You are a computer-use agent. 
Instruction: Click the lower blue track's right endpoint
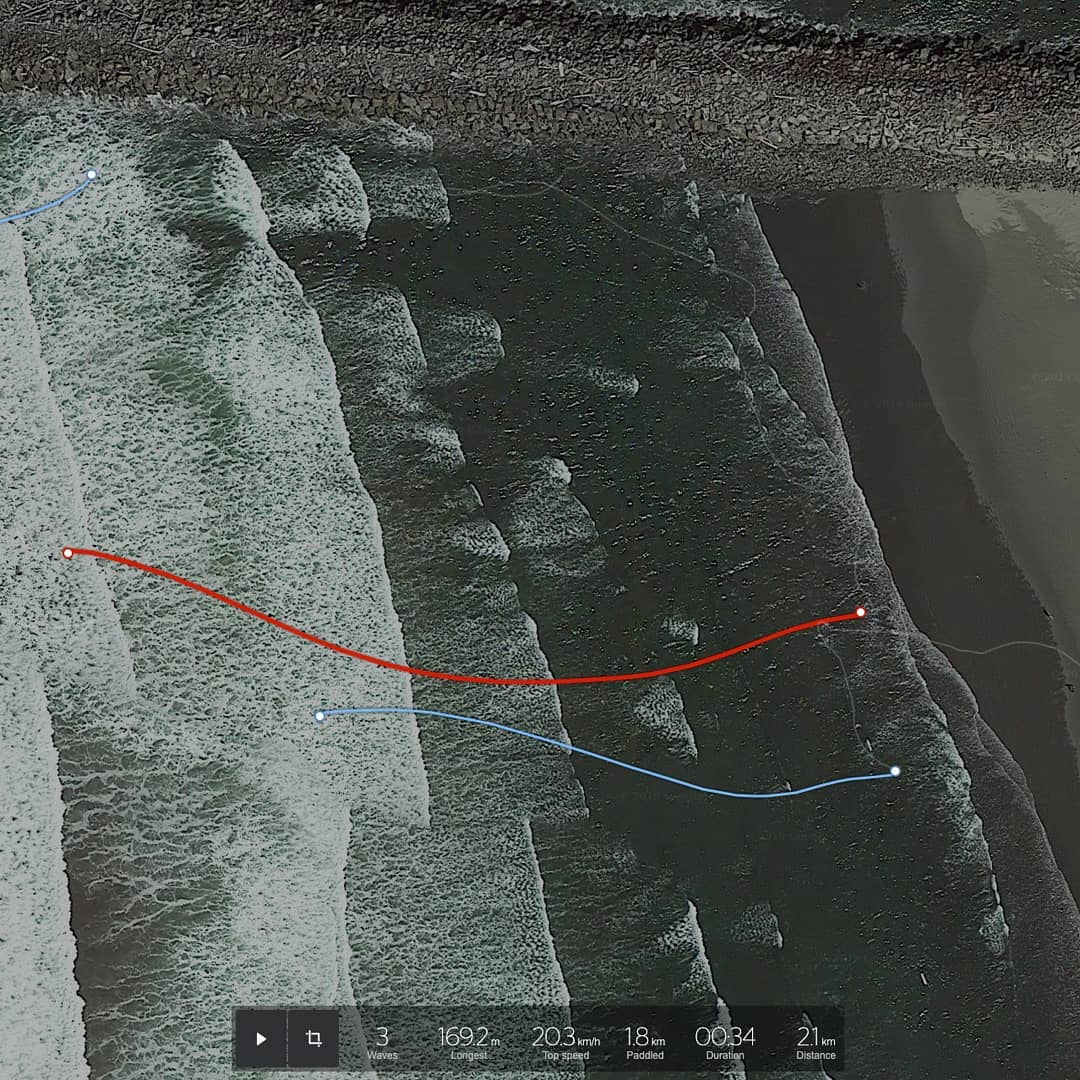(x=895, y=771)
